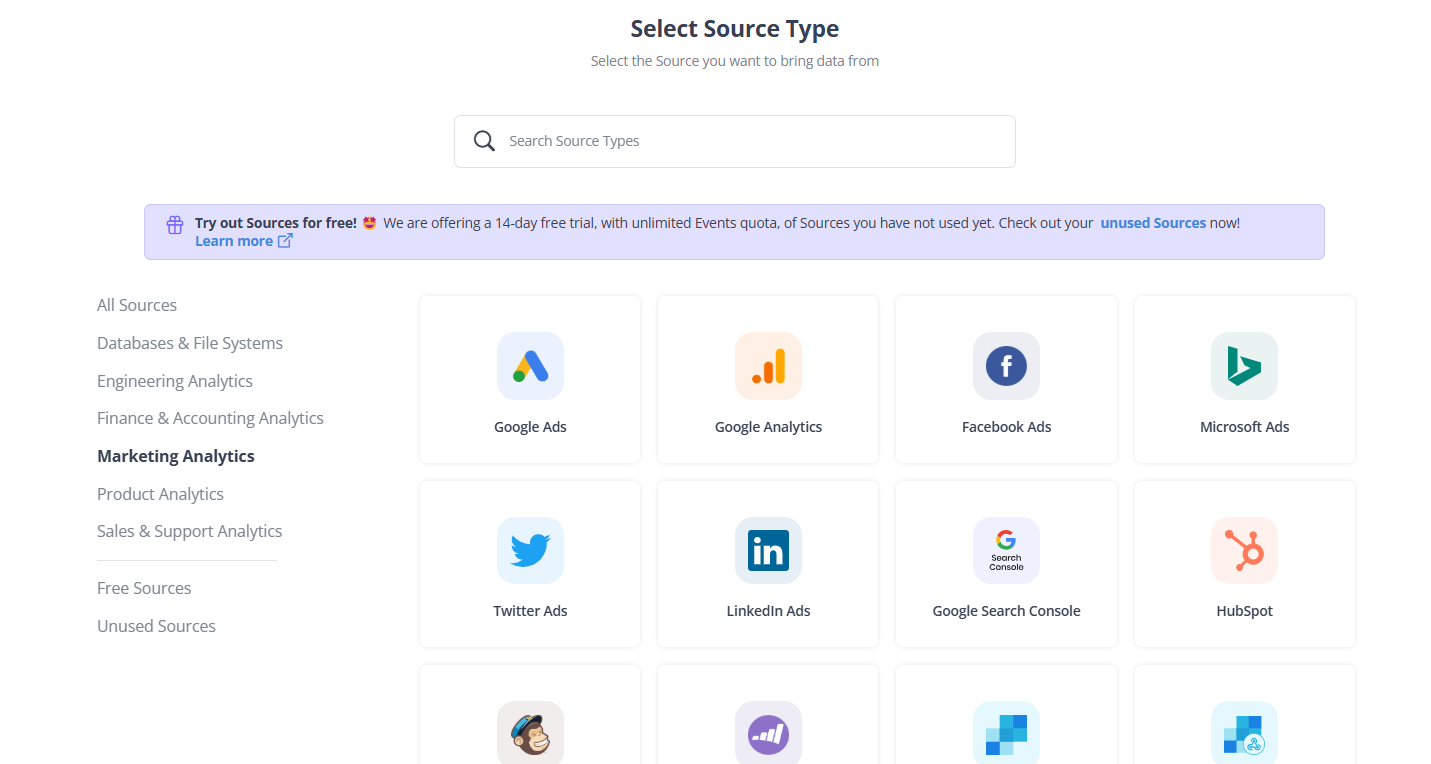Click the Microsoft Ads label text

1244,427
